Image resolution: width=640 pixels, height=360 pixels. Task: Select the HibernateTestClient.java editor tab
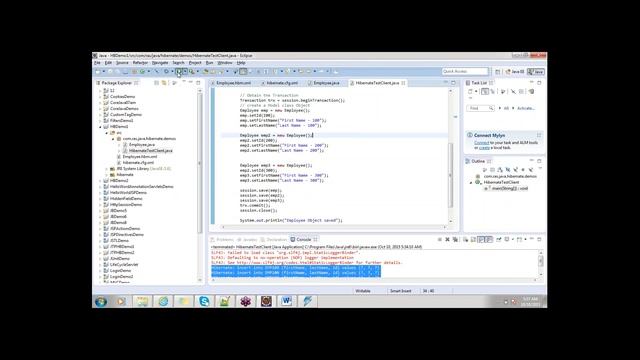point(377,83)
